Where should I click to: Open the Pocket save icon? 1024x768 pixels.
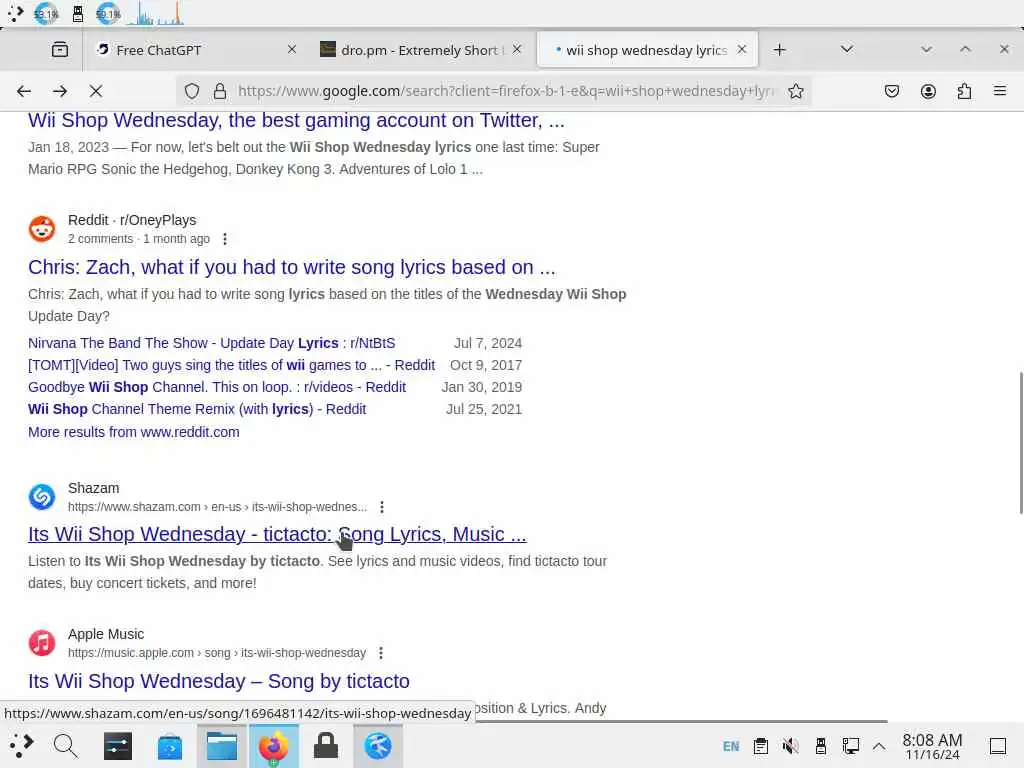click(891, 91)
